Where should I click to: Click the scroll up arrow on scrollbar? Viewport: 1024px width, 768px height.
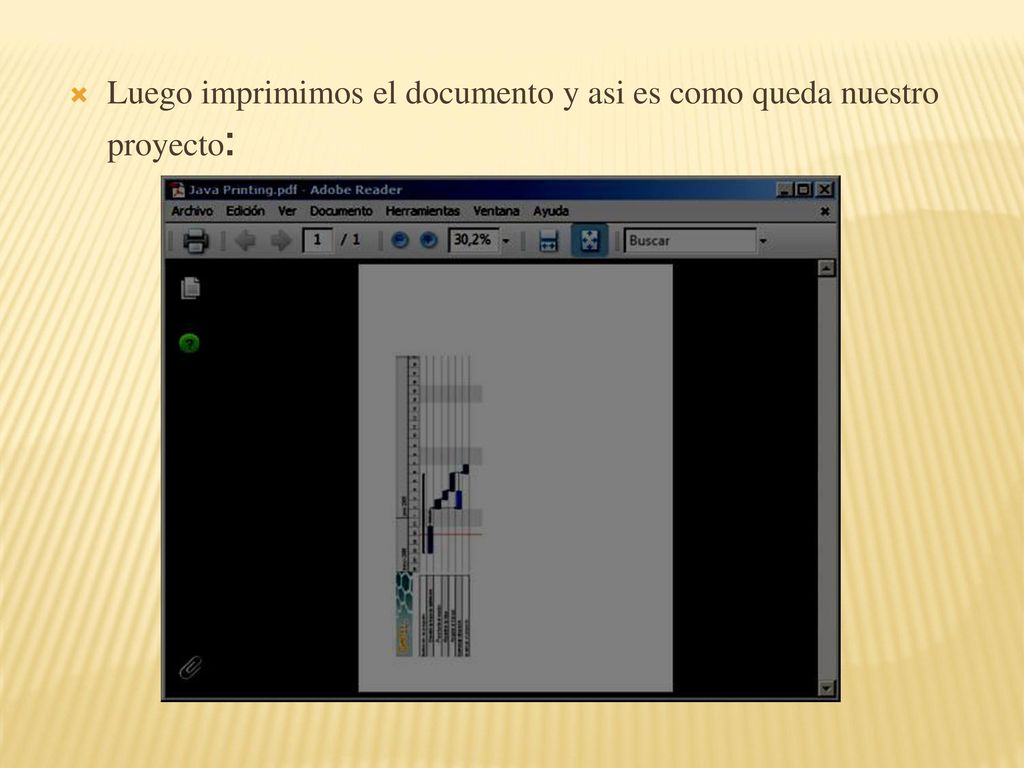pyautogui.click(x=827, y=268)
